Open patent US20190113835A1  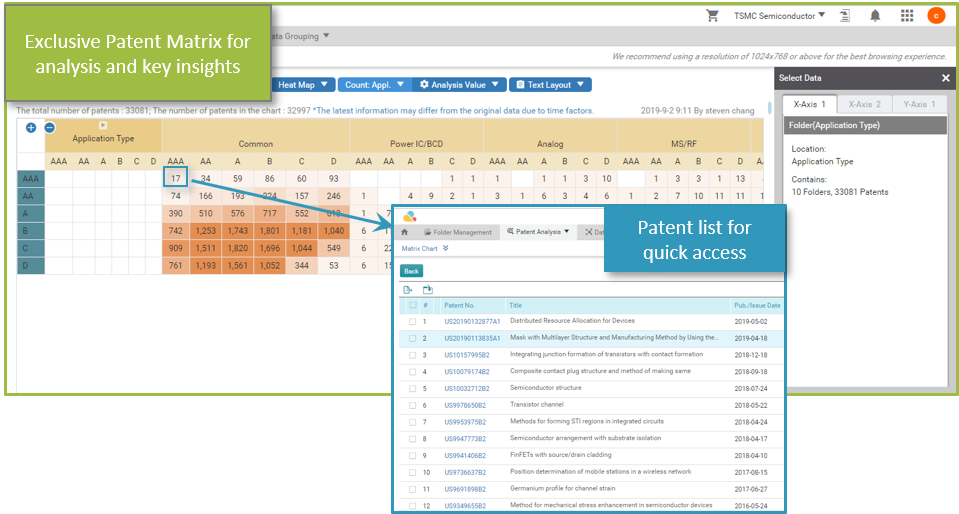tap(472, 338)
